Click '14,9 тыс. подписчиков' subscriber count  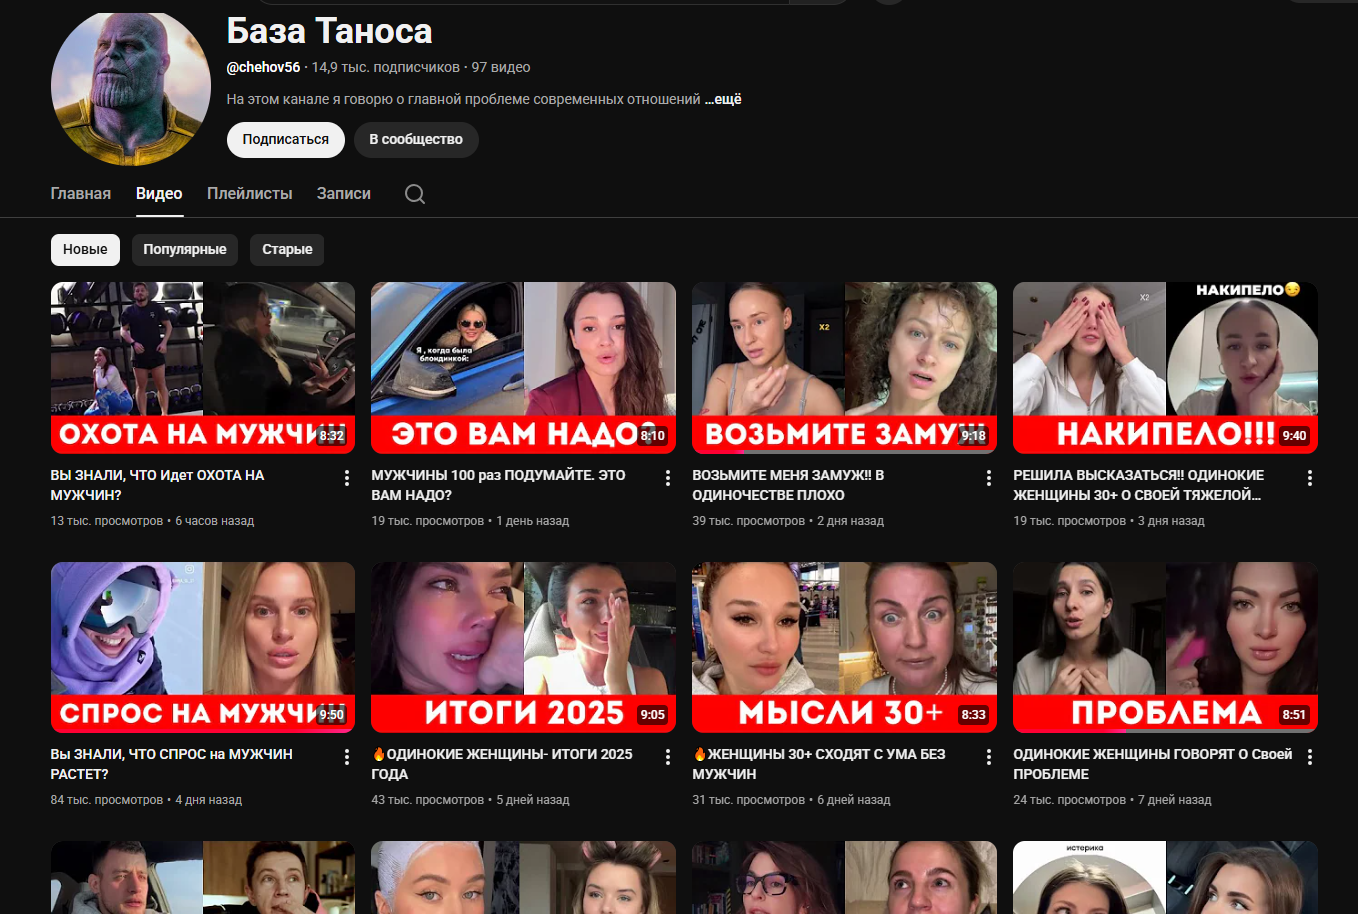386,67
